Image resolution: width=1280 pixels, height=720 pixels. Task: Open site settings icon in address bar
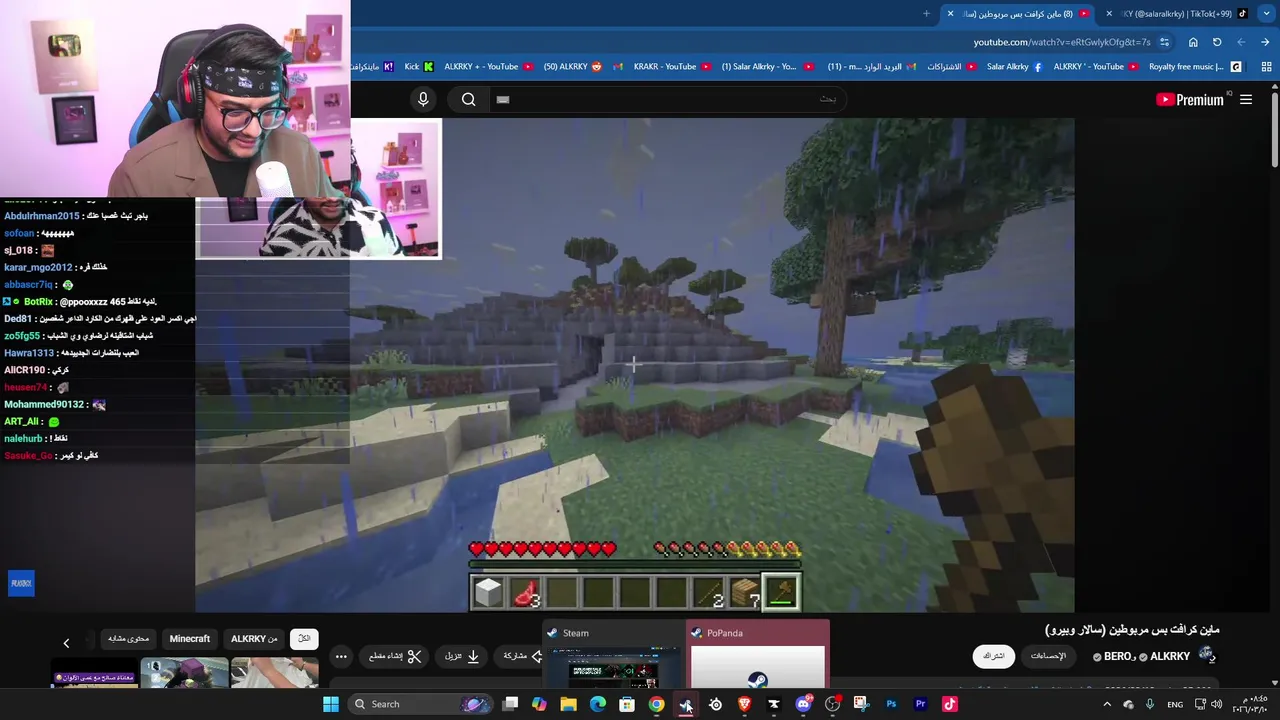pyautogui.click(x=1164, y=42)
